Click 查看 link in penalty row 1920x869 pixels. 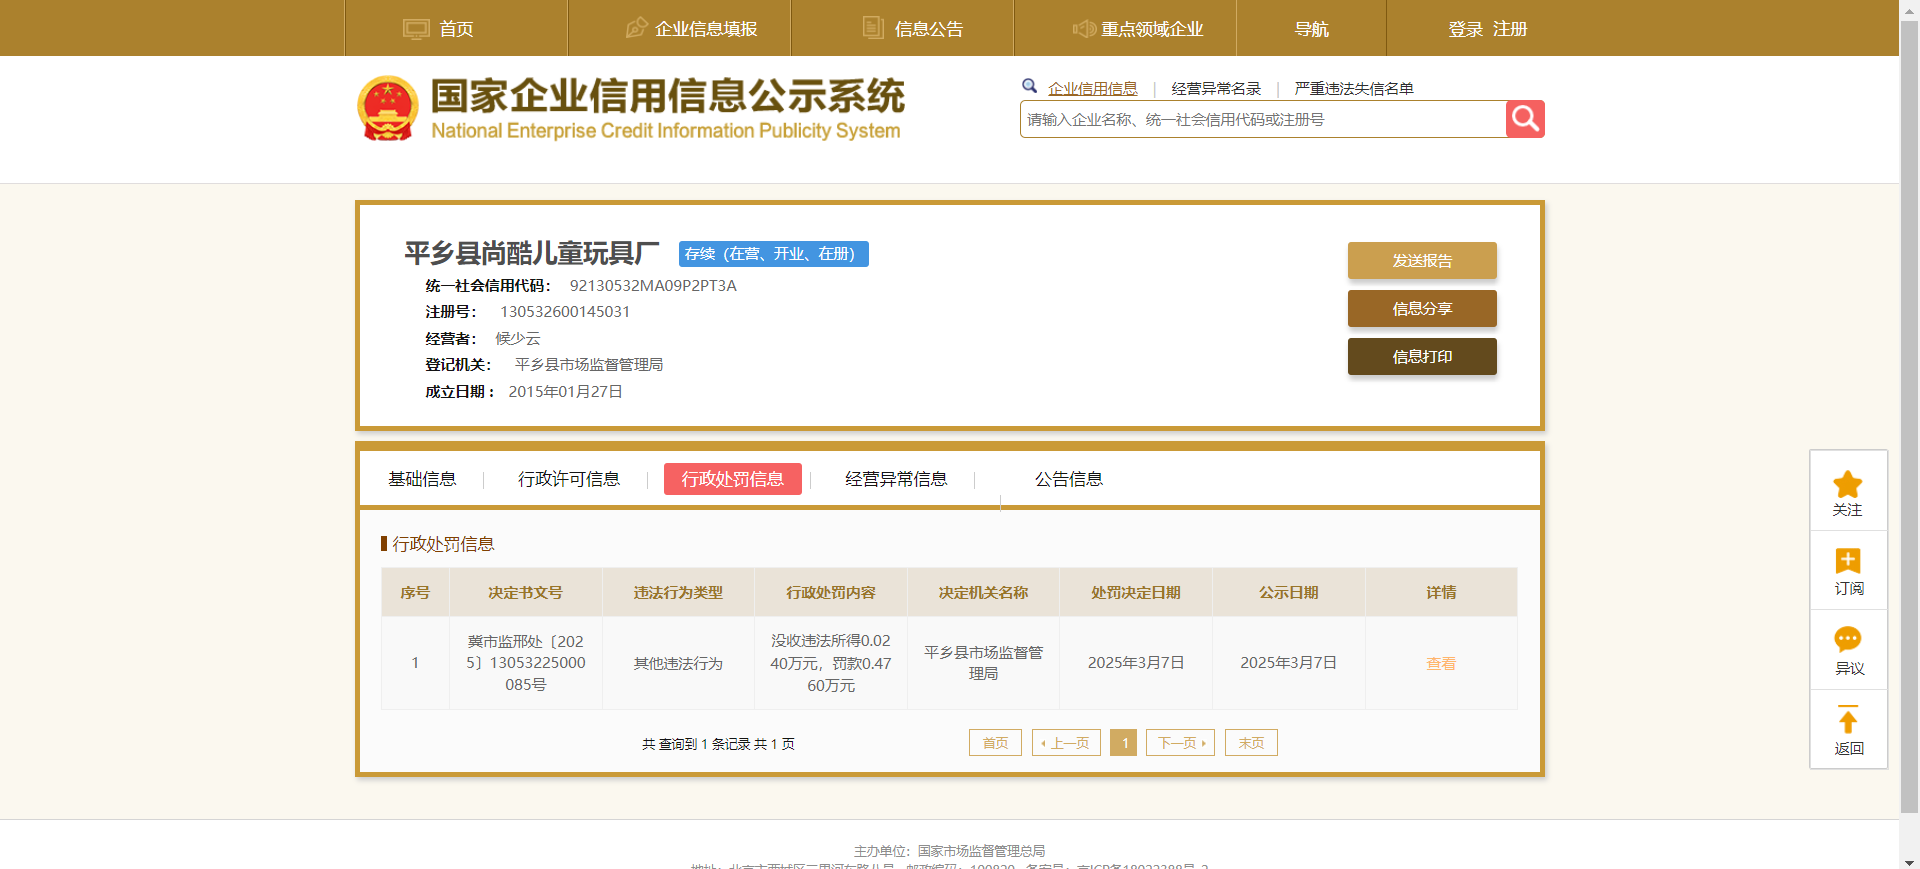point(1440,663)
